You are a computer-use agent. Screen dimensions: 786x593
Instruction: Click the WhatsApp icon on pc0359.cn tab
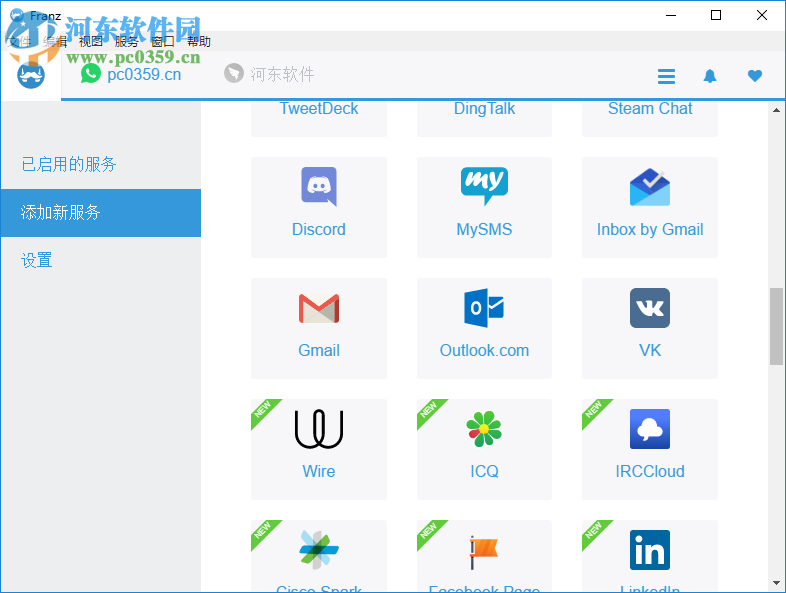(91, 74)
